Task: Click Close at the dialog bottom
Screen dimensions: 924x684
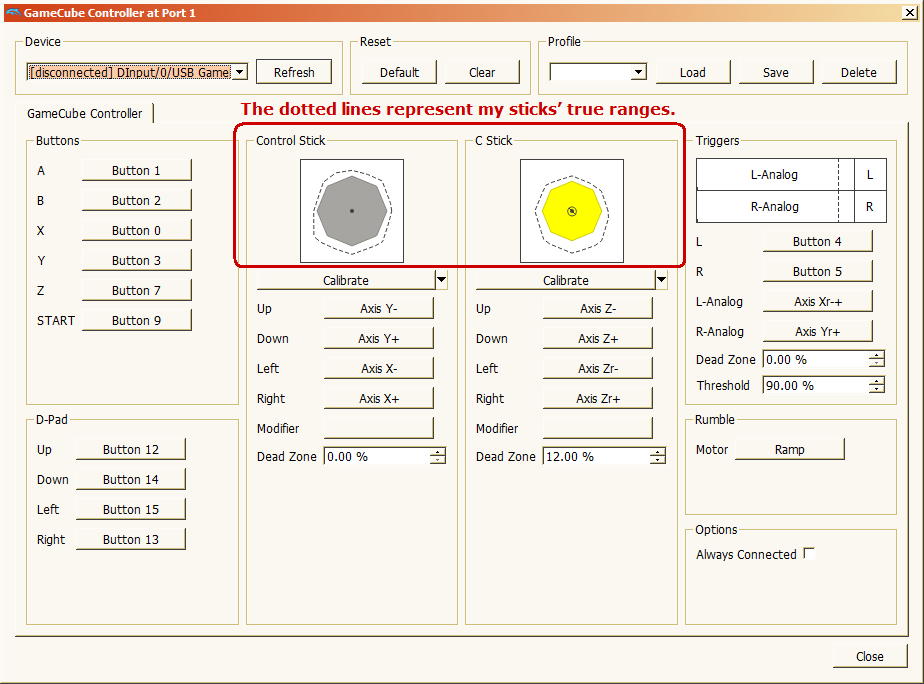Action: [x=870, y=656]
